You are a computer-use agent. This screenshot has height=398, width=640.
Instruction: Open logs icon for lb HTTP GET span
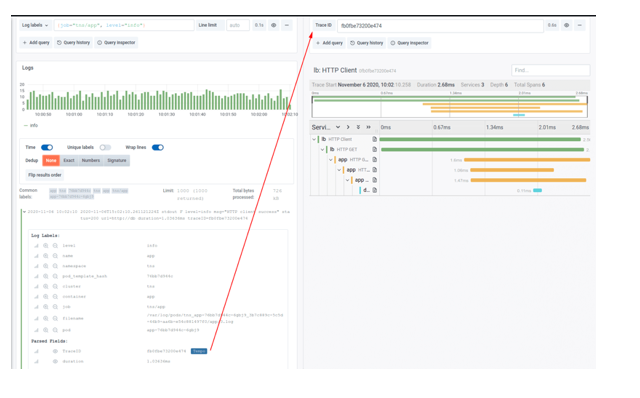374,149
